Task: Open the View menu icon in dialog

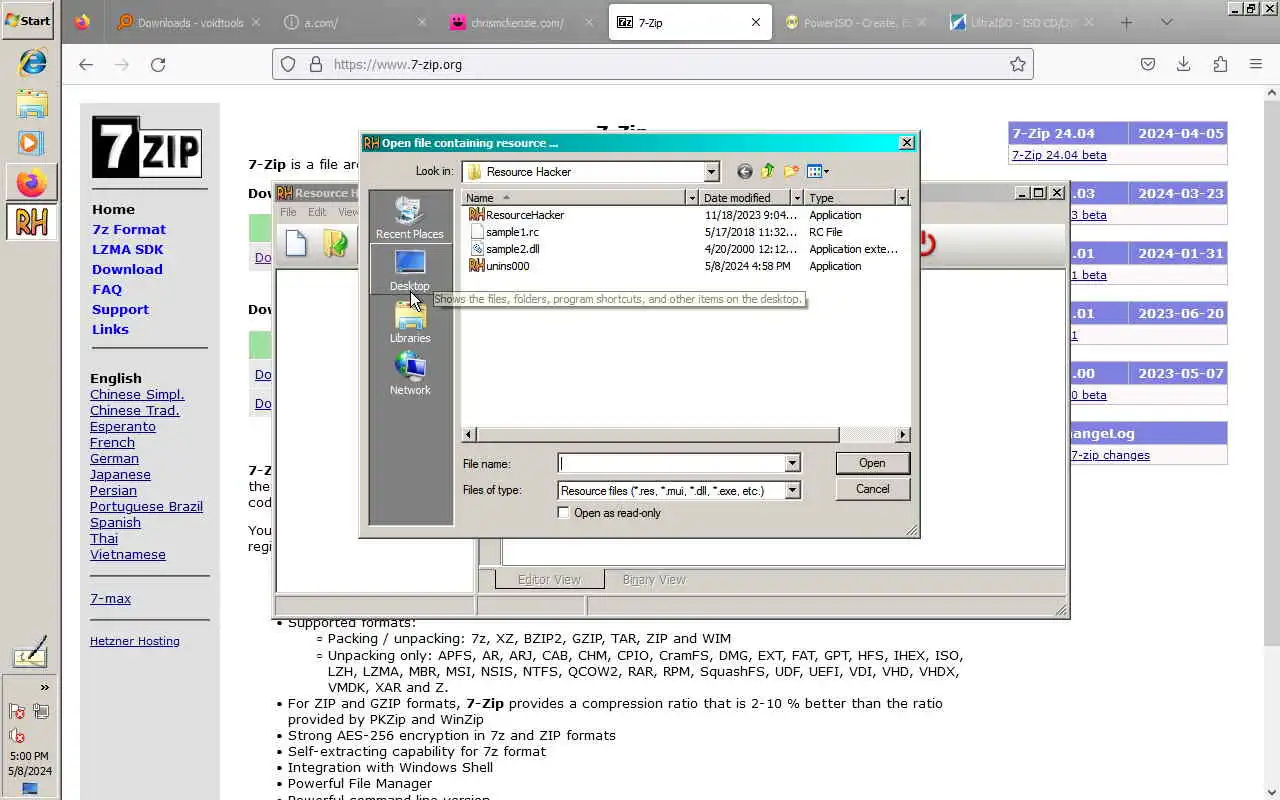Action: (x=818, y=171)
